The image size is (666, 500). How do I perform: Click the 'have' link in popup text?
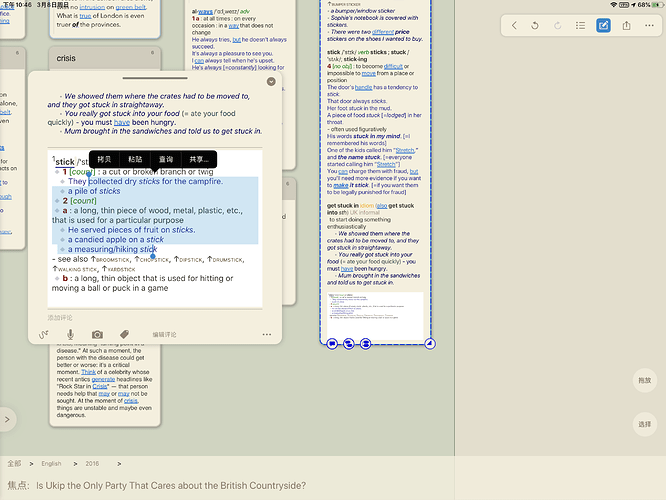coord(122,122)
